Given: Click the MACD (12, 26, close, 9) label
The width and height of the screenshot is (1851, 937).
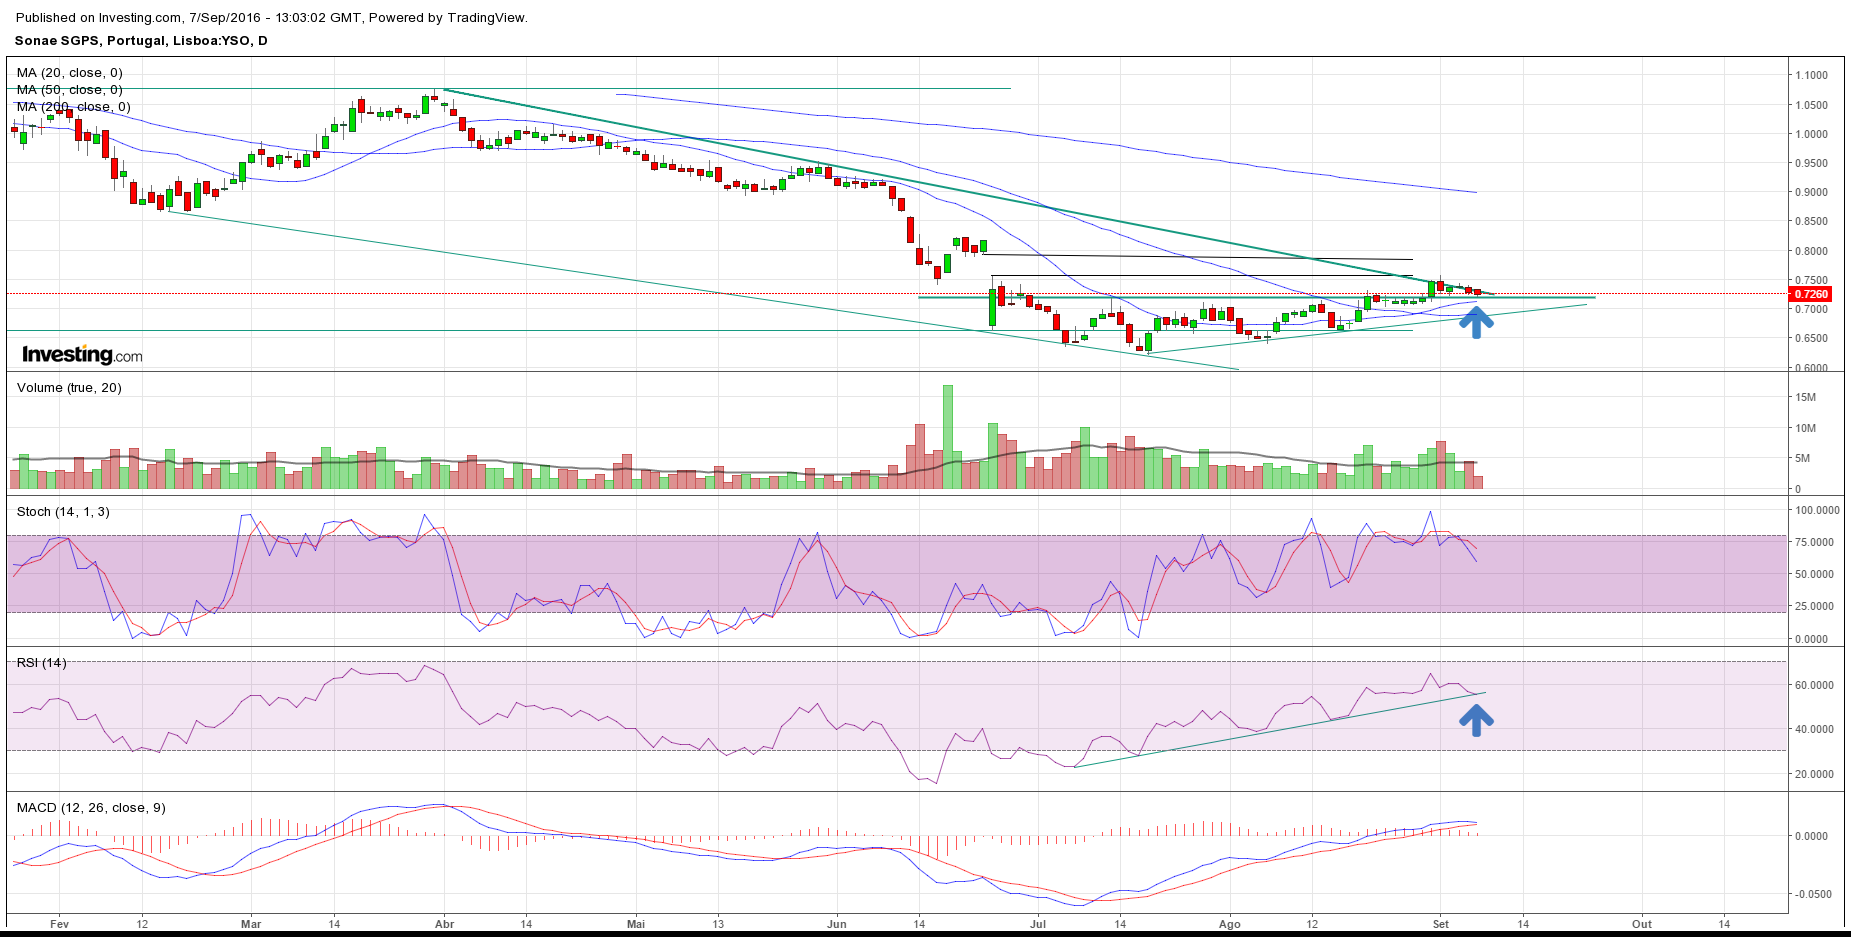Looking at the screenshot, I should point(91,808).
